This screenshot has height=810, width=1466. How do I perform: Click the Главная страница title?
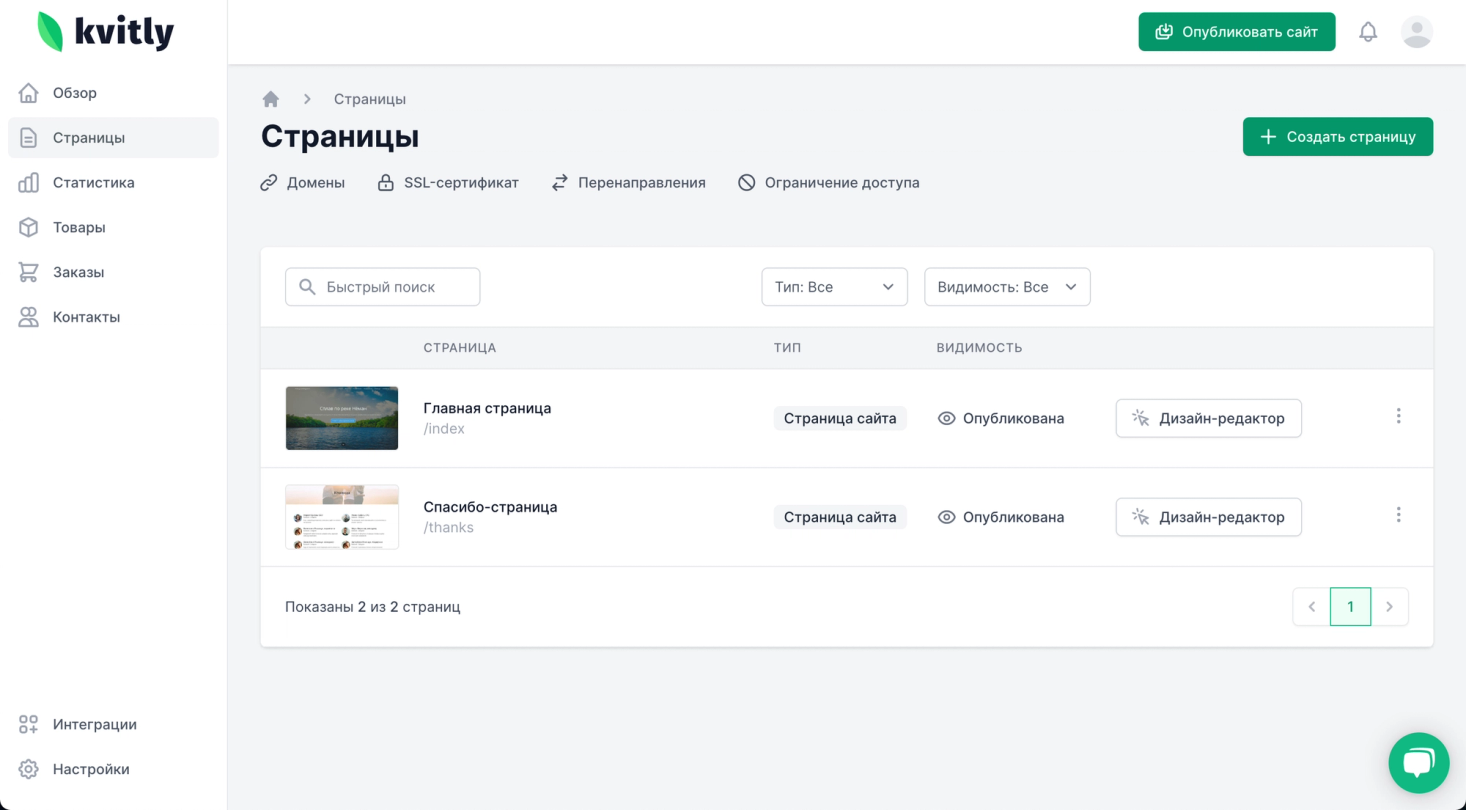point(487,408)
